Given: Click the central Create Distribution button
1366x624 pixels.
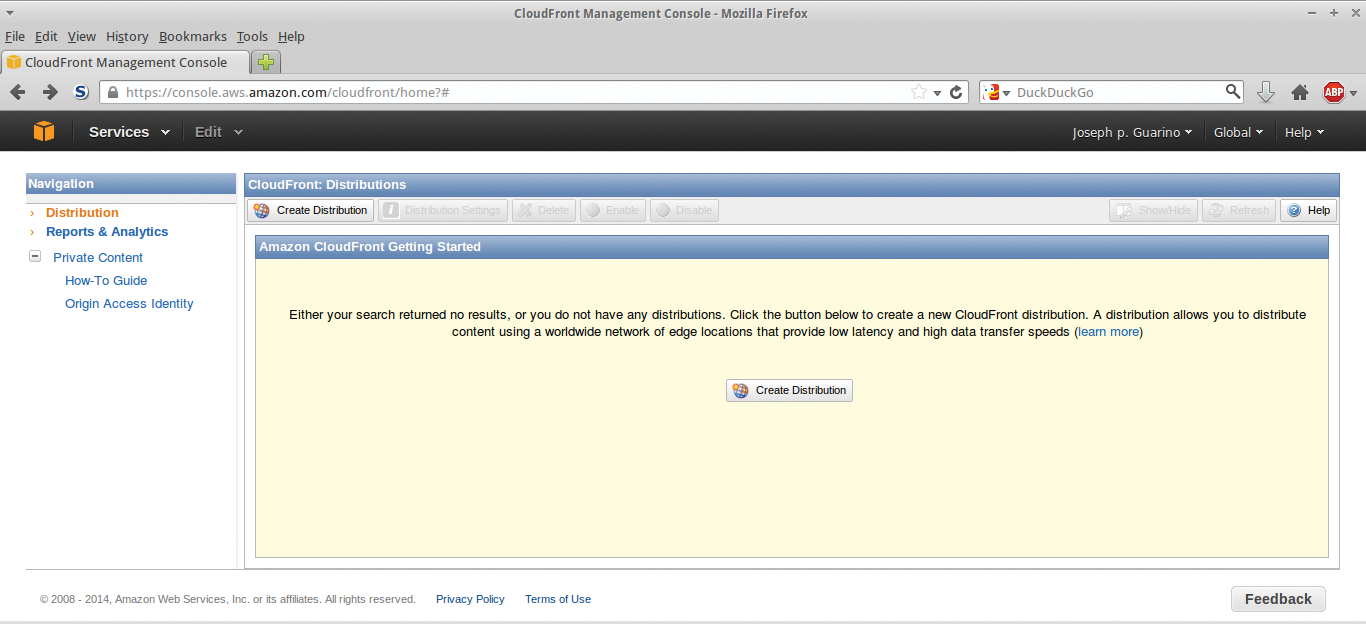Looking at the screenshot, I should point(789,390).
